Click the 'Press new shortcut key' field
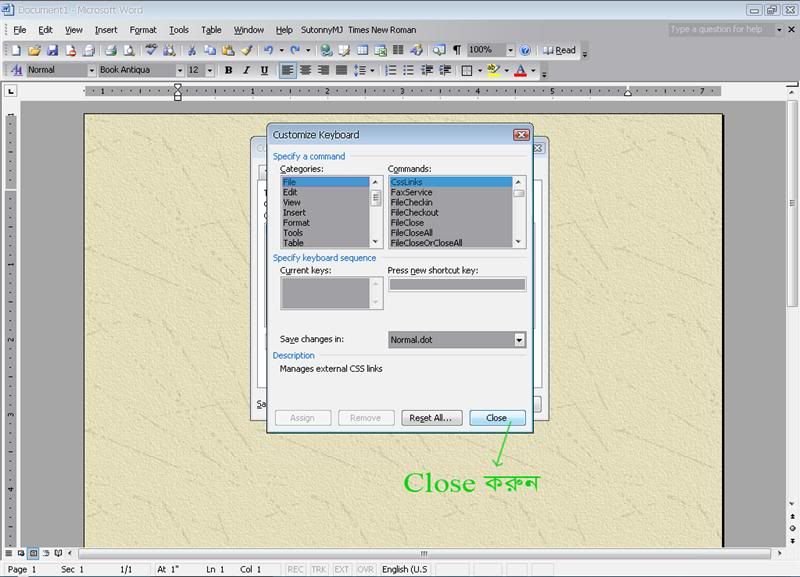This screenshot has height=577, width=800. [456, 285]
